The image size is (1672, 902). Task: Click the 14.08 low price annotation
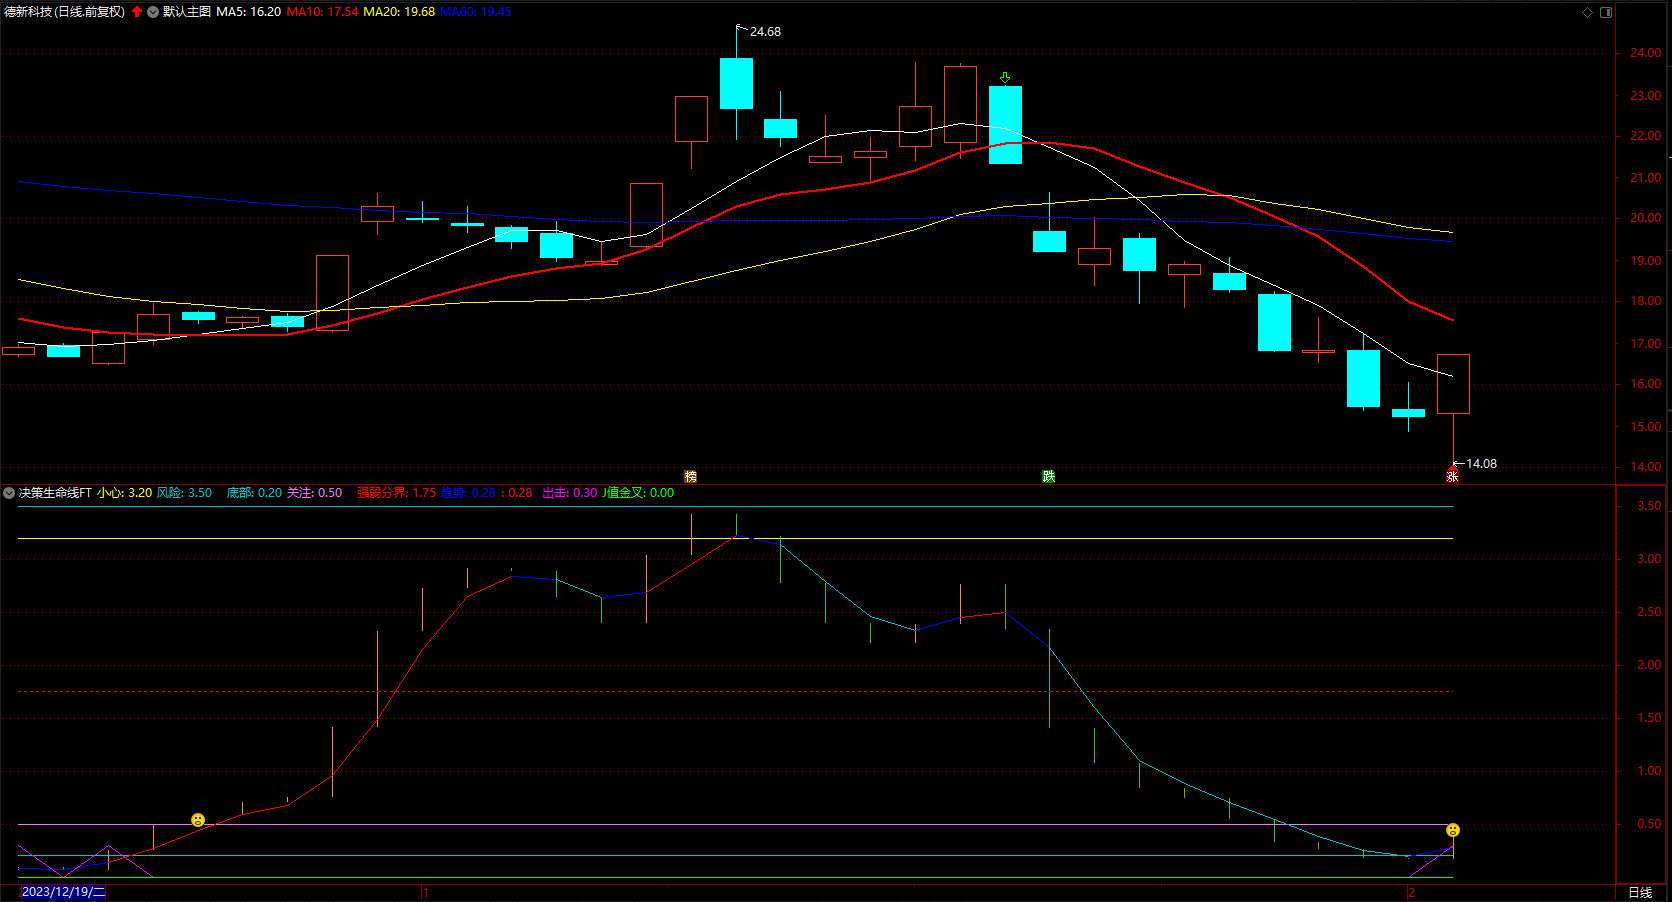pyautogui.click(x=1481, y=464)
